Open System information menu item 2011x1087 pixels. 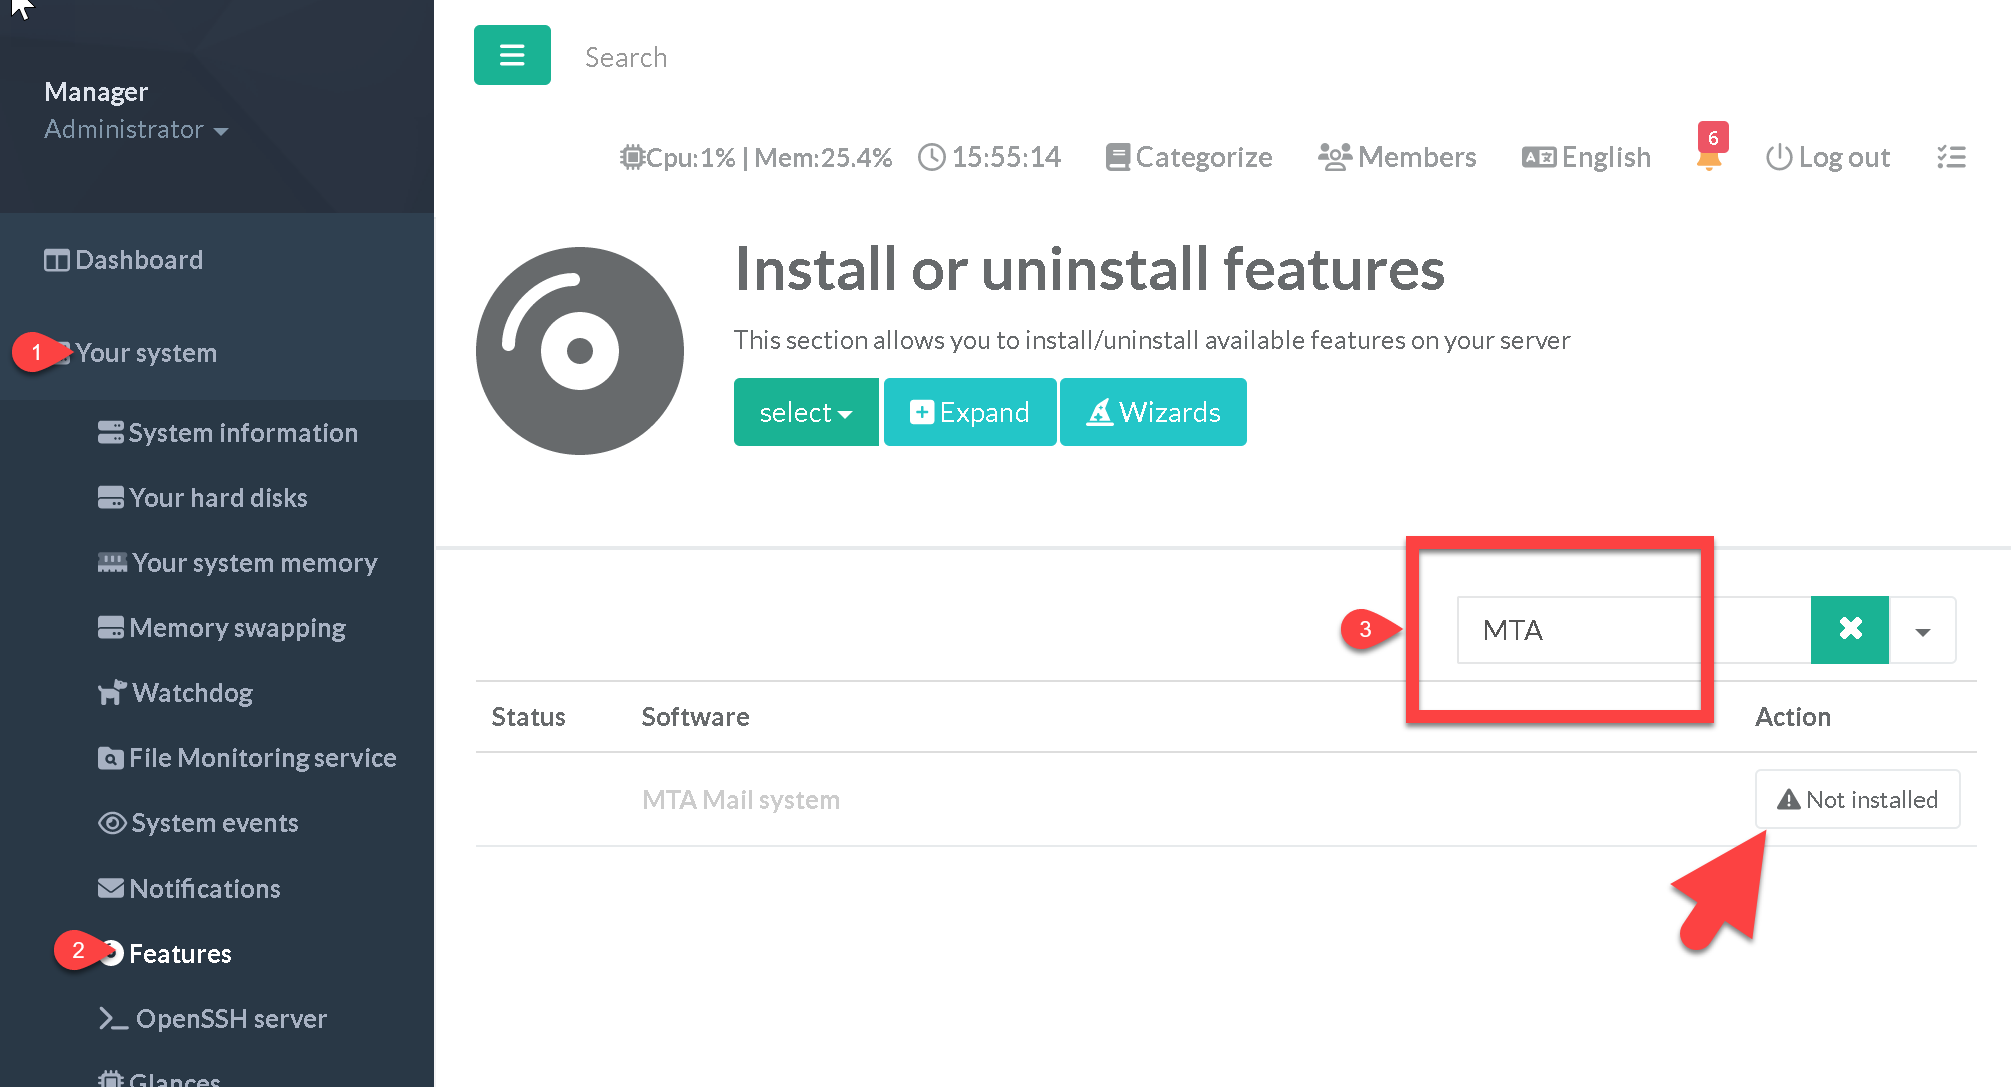242,433
